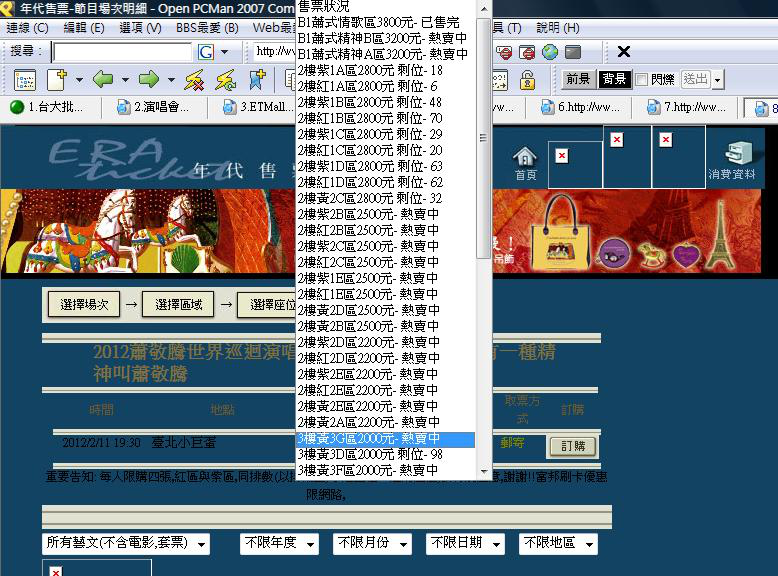Viewport: 778px width, 576px height.
Task: Select 2樓黃2C區2800元 剩位- 32
Action: tap(386, 198)
